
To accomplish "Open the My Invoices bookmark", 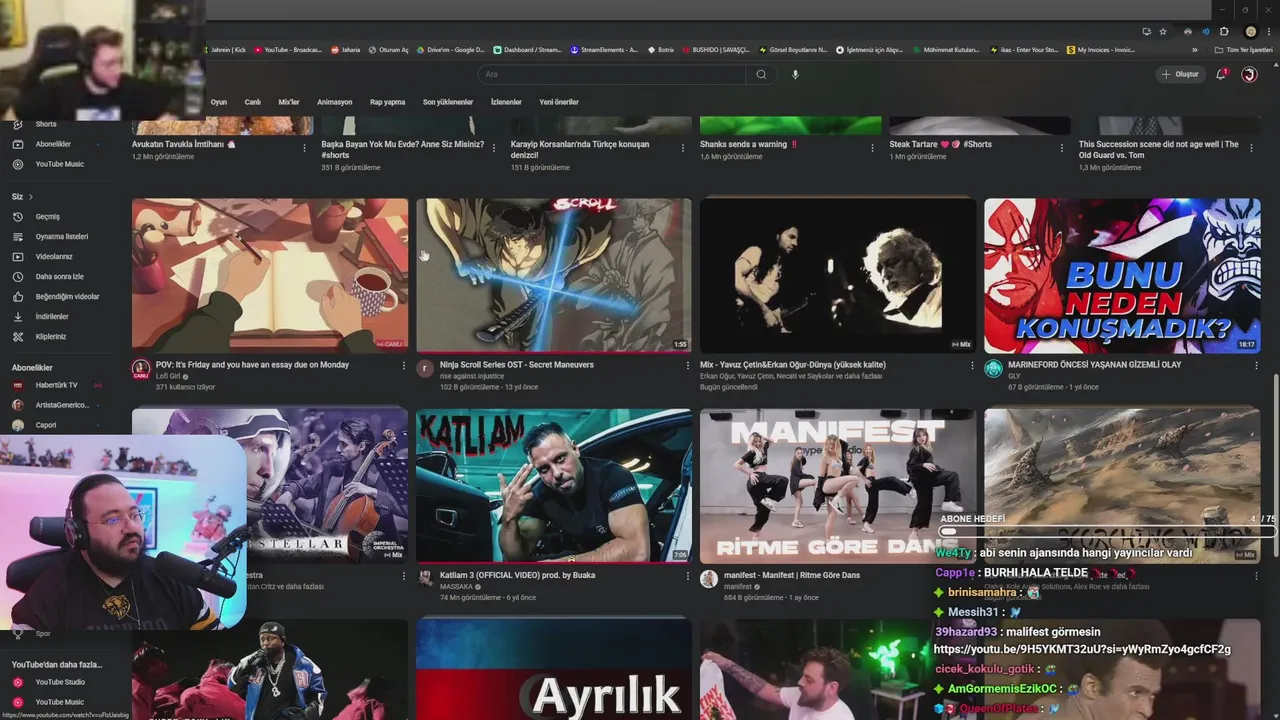I will tap(1101, 49).
